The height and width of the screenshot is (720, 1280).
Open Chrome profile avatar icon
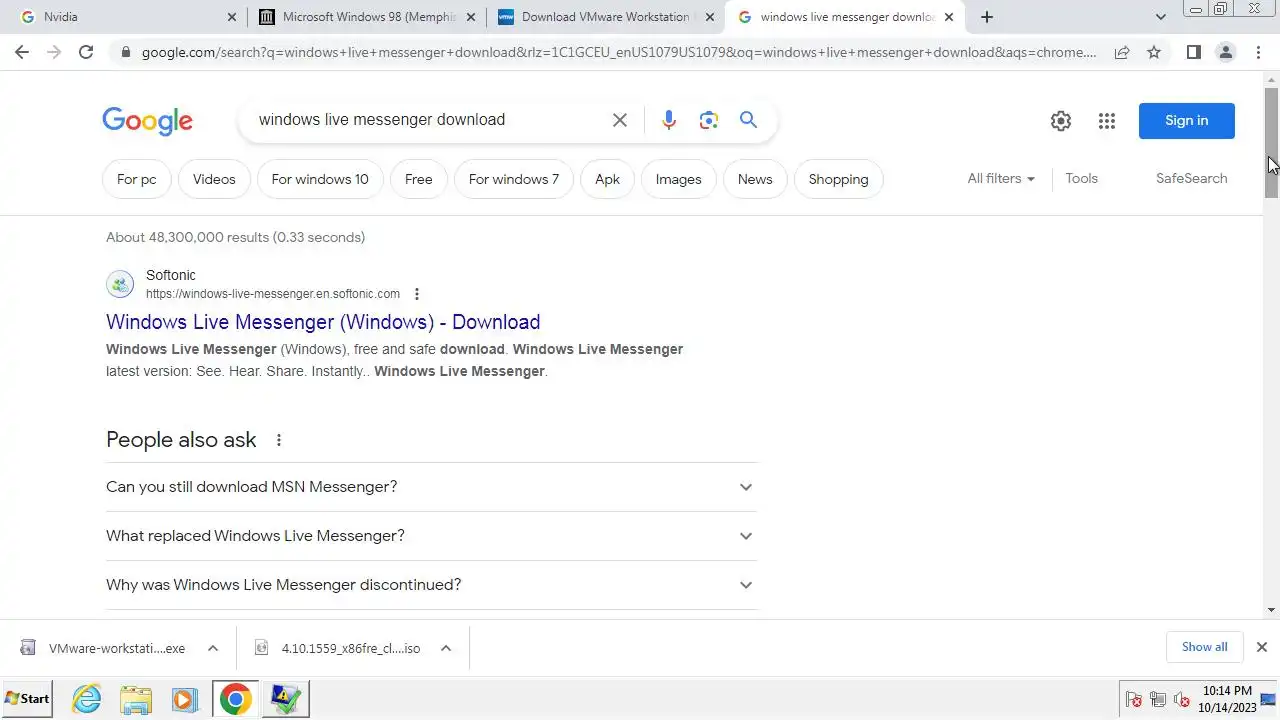[x=1225, y=52]
